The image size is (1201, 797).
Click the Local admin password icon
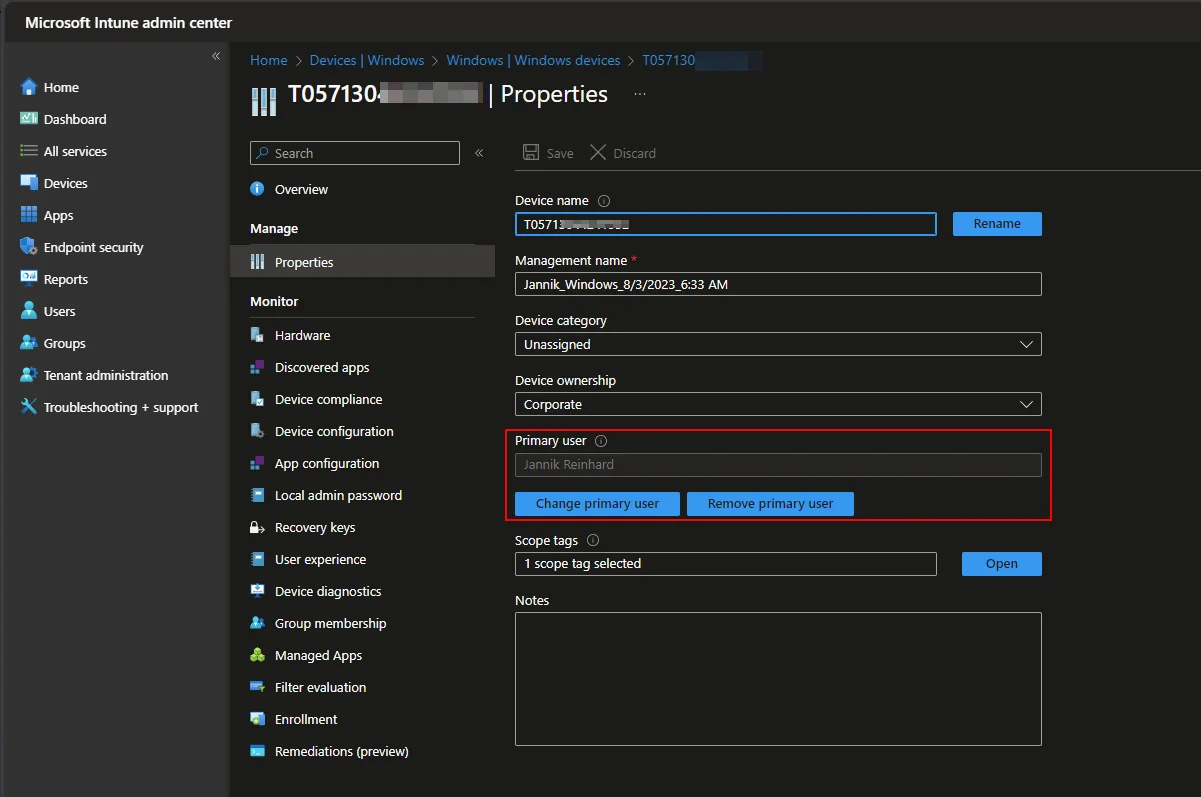(257, 495)
